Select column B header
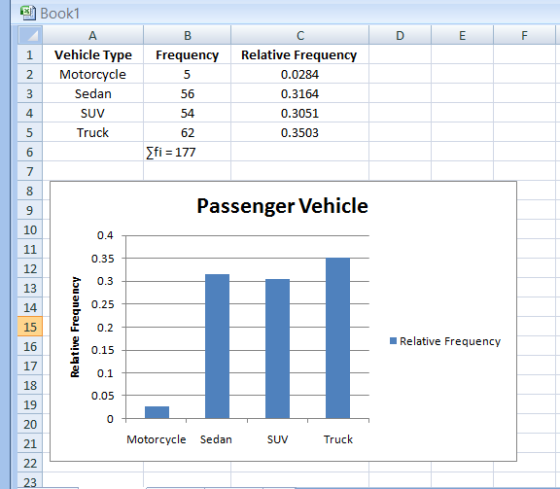560x489 pixels. [187, 35]
